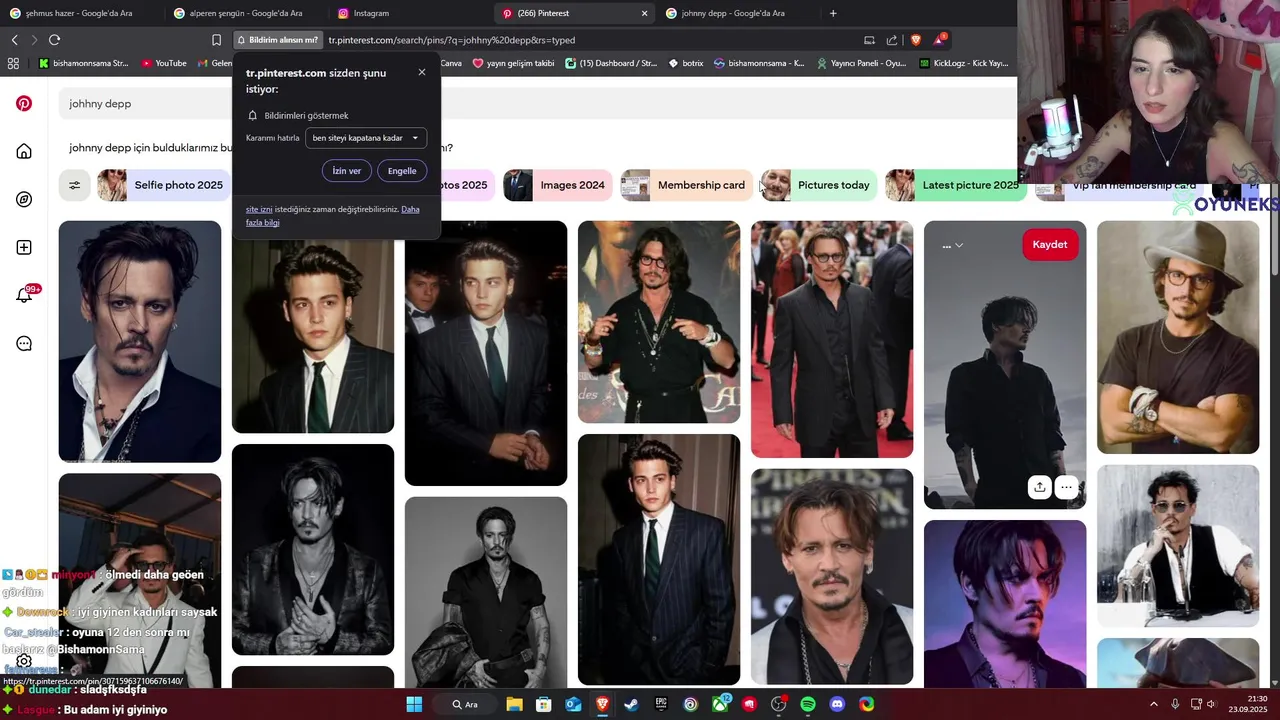Close the (266) Pinterest tab
The width and height of the screenshot is (1280, 720).
pyautogui.click(x=644, y=13)
